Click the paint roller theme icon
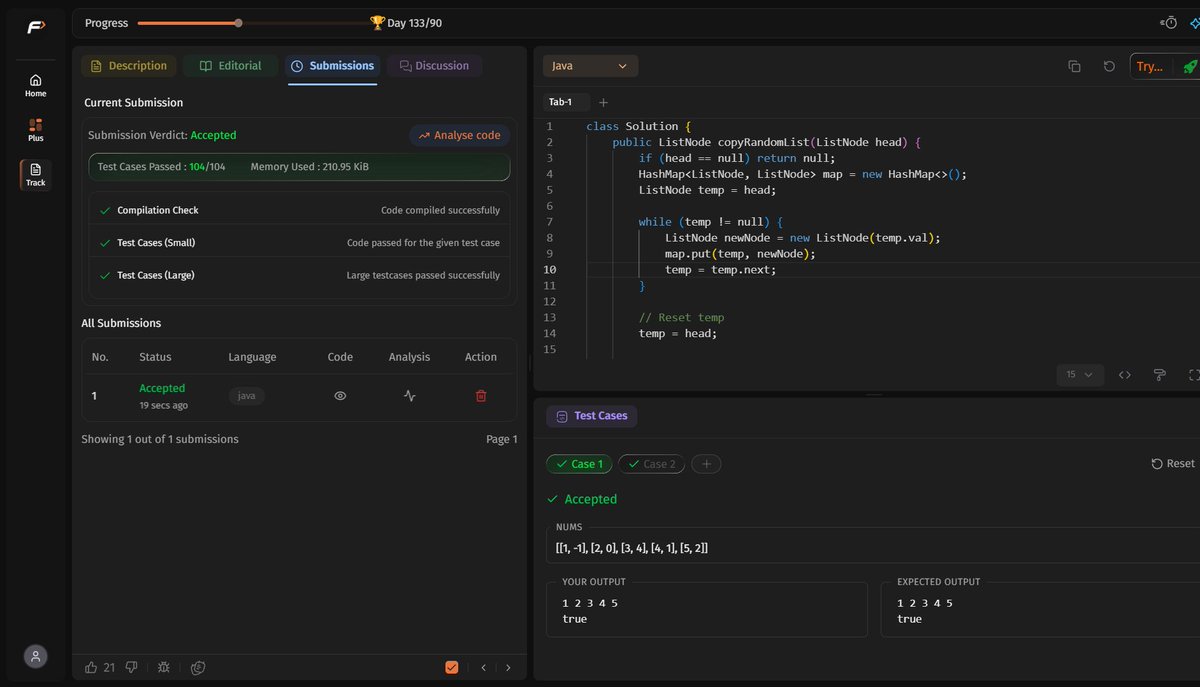Image resolution: width=1200 pixels, height=687 pixels. (x=1160, y=375)
